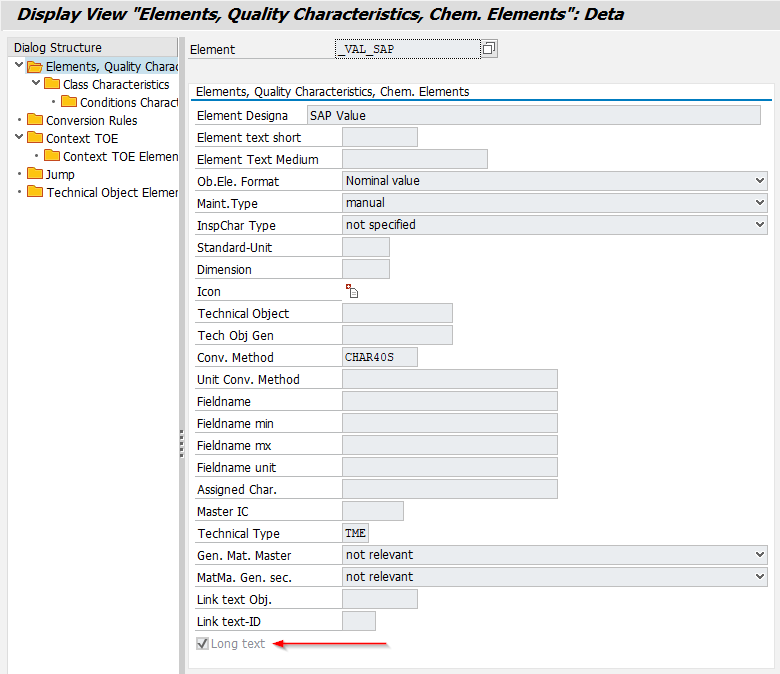This screenshot has height=674, width=780.
Task: Expand InspChar Type dropdown list
Action: point(761,225)
